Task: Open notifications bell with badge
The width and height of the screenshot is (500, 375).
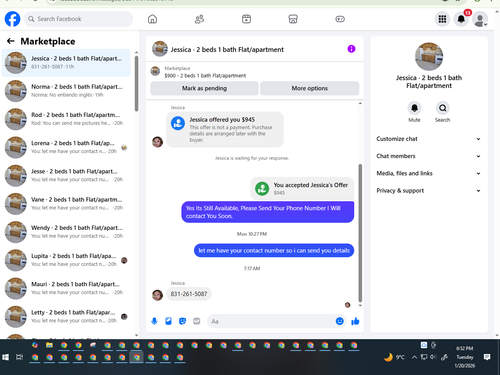Action: (x=461, y=19)
